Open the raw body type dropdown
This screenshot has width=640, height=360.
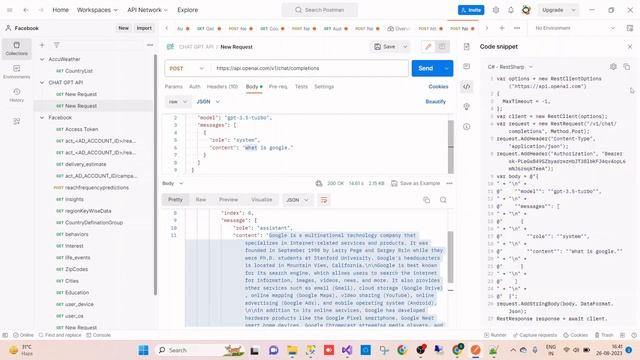tap(178, 102)
